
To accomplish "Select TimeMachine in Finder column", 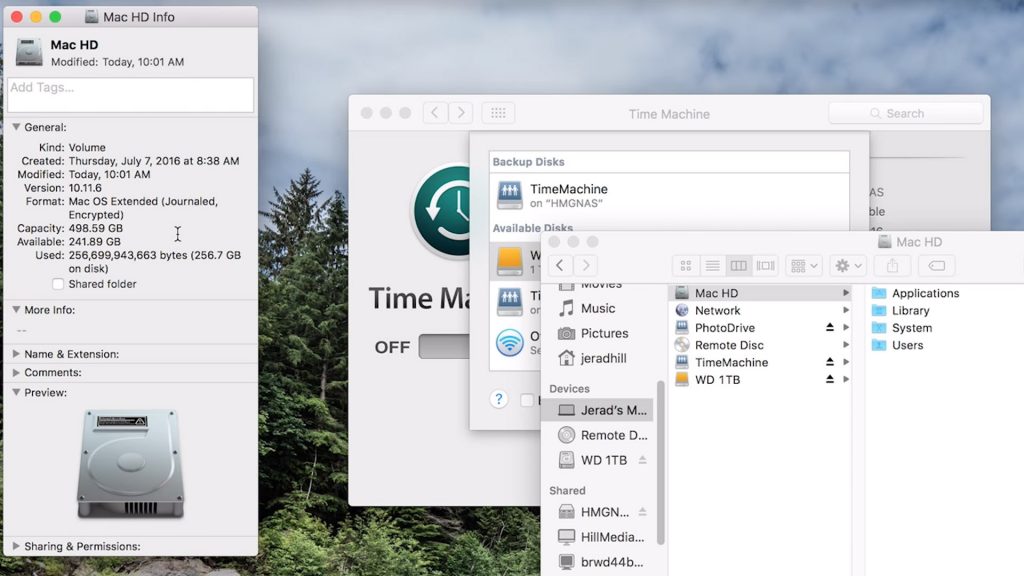I will tap(761, 362).
